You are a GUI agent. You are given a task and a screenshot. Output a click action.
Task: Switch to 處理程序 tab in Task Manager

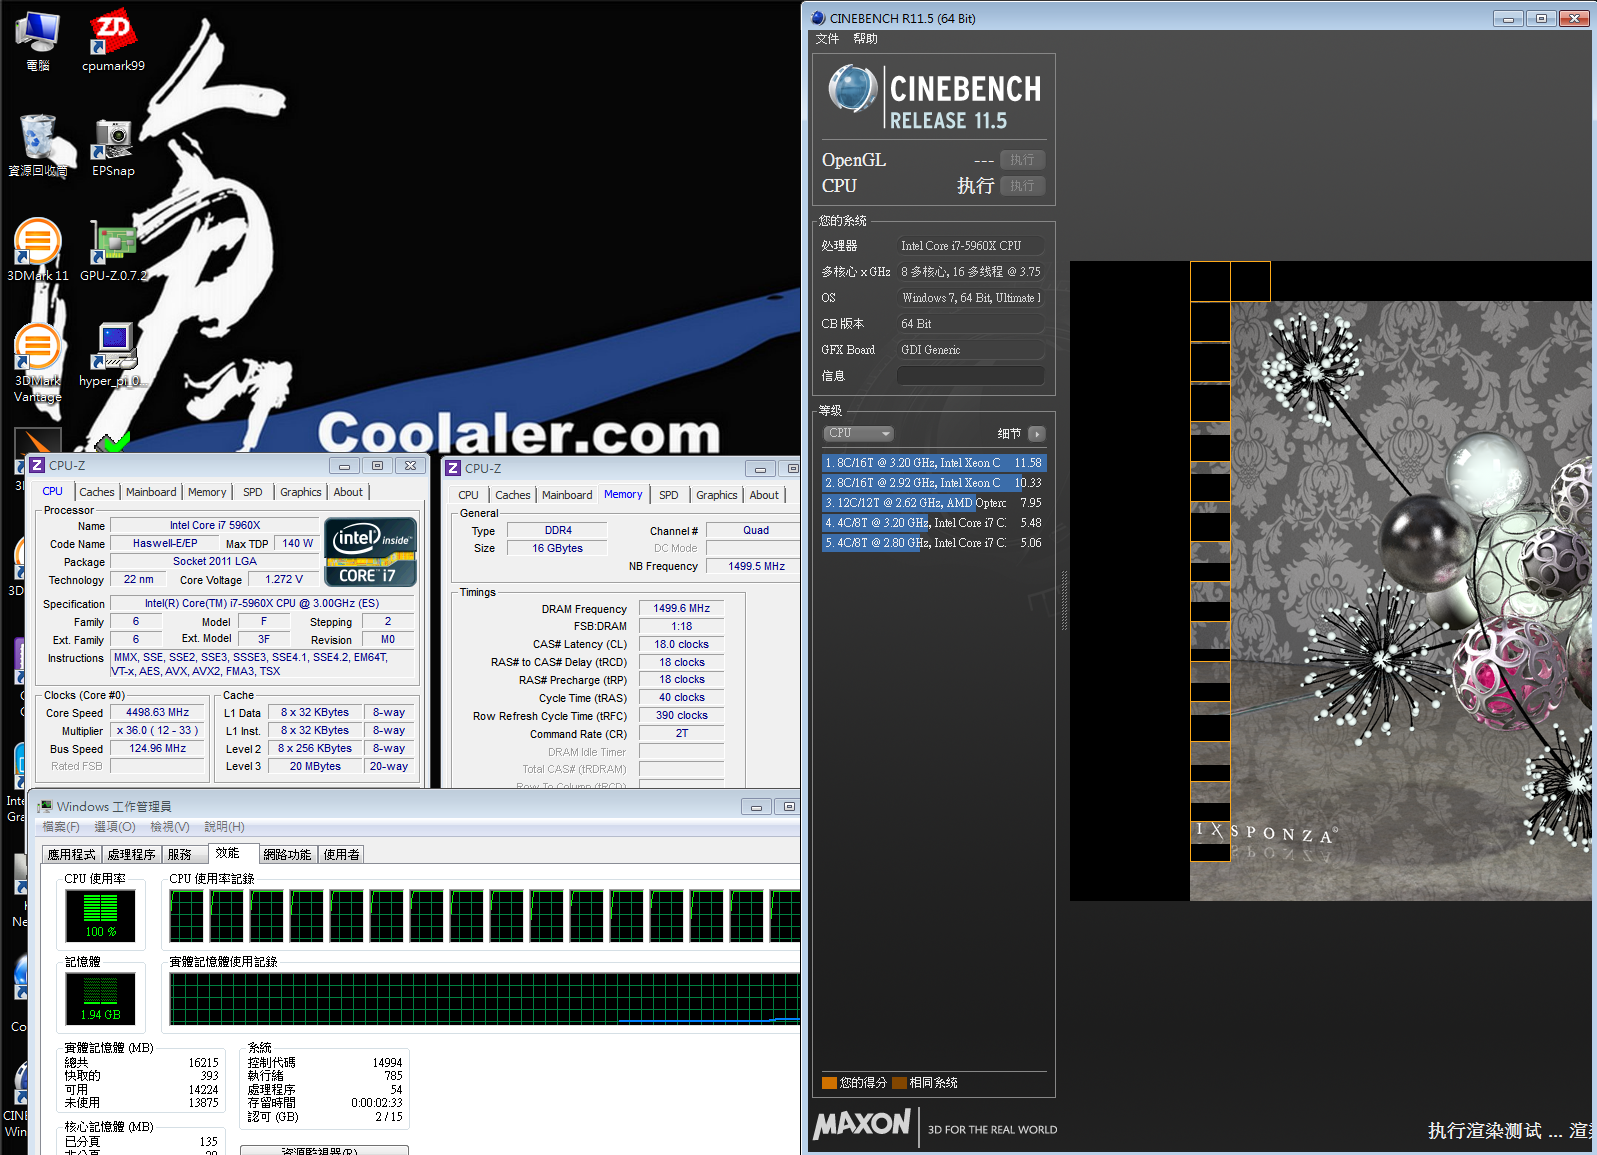131,855
